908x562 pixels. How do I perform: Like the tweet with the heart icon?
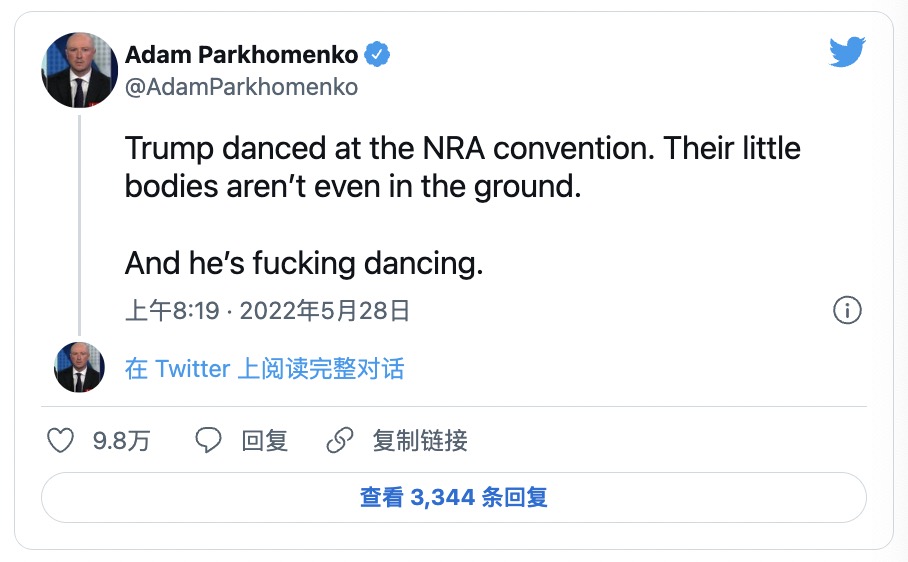61,440
